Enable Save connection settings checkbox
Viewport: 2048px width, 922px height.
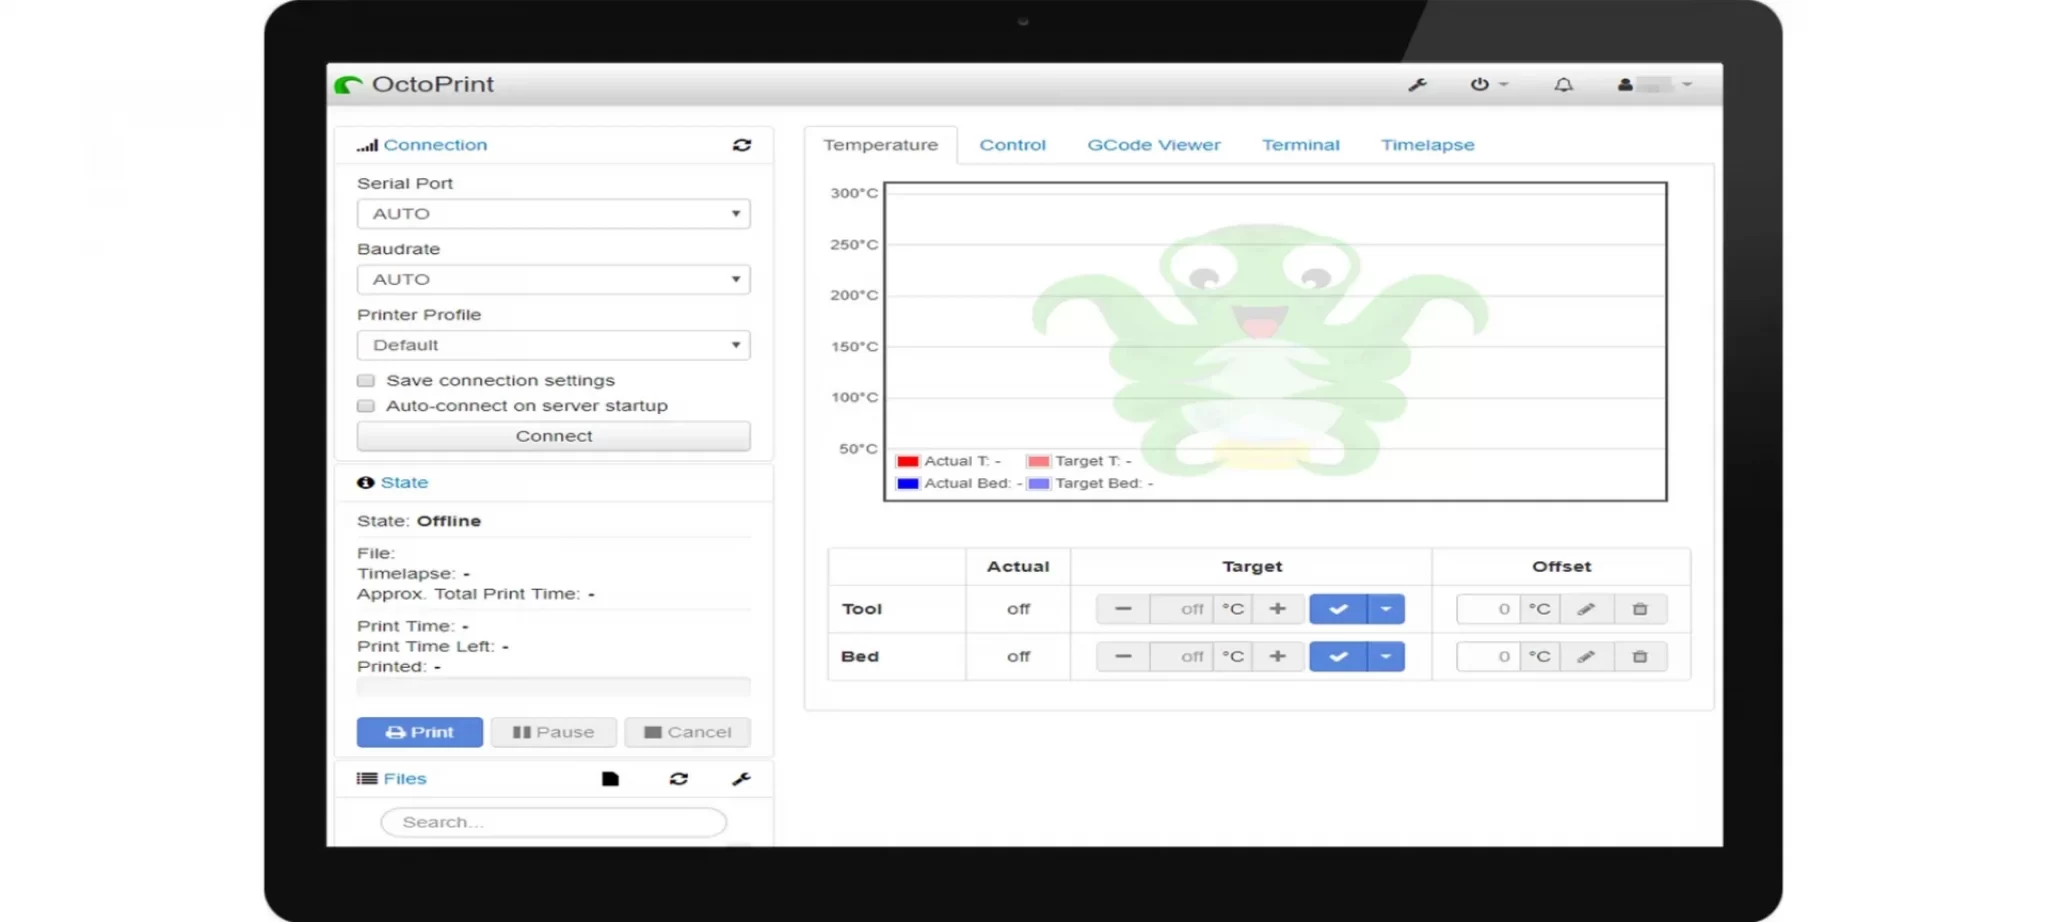366,381
